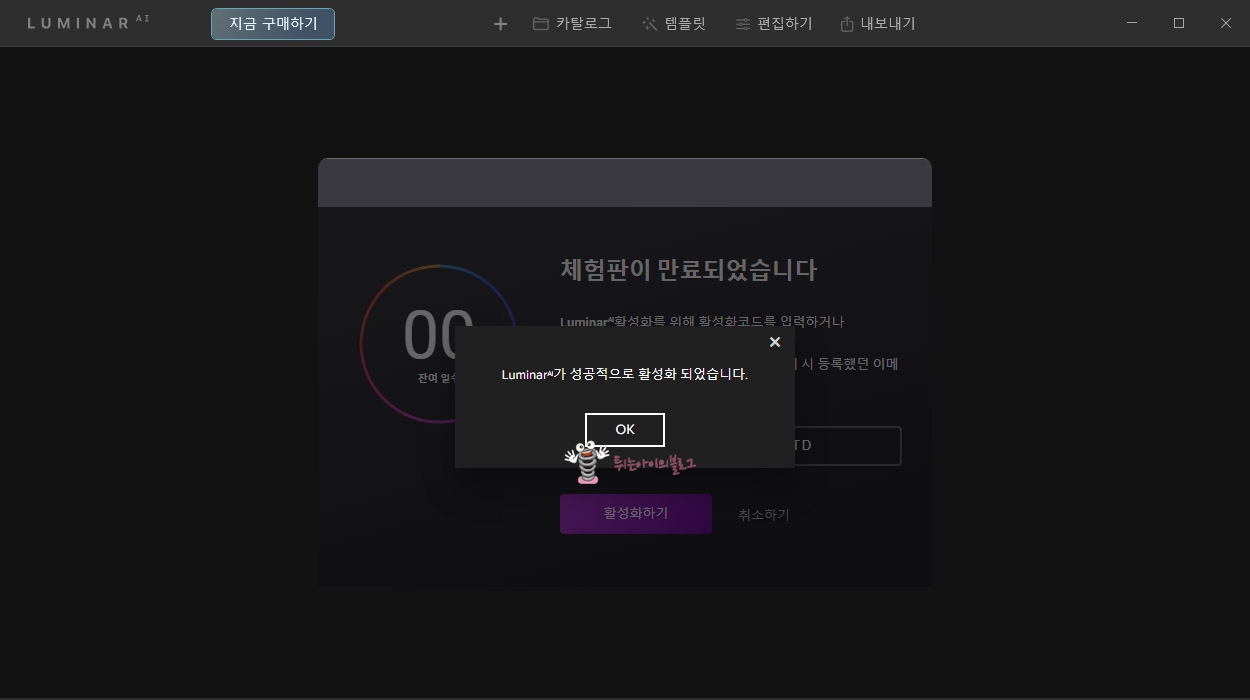This screenshot has width=1250, height=700.
Task: Click the 체험판이 만료되었습니다 heading
Action: (688, 270)
